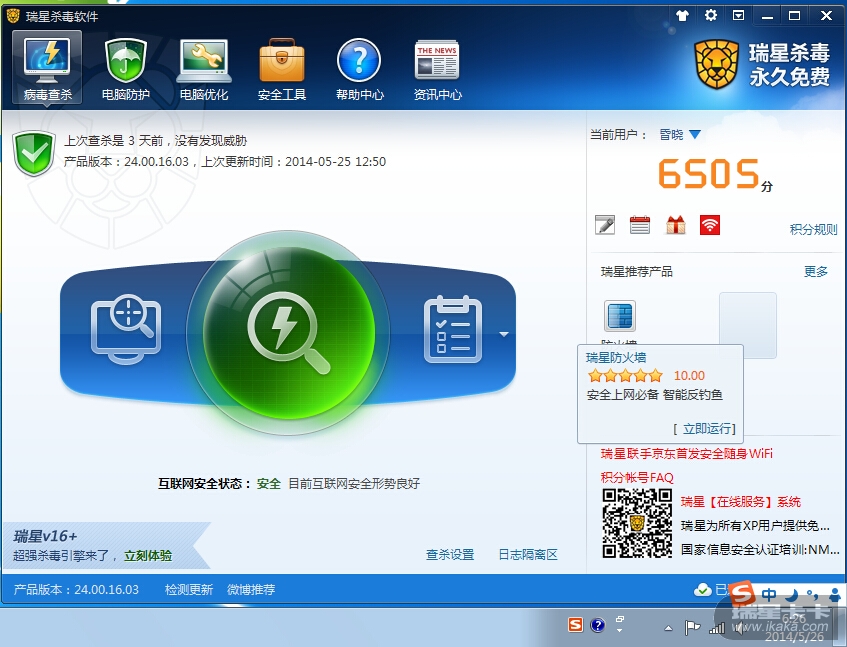Click the 瑞星防火墙 firewall product icon
Image resolution: width=847 pixels, height=647 pixels.
tap(620, 316)
